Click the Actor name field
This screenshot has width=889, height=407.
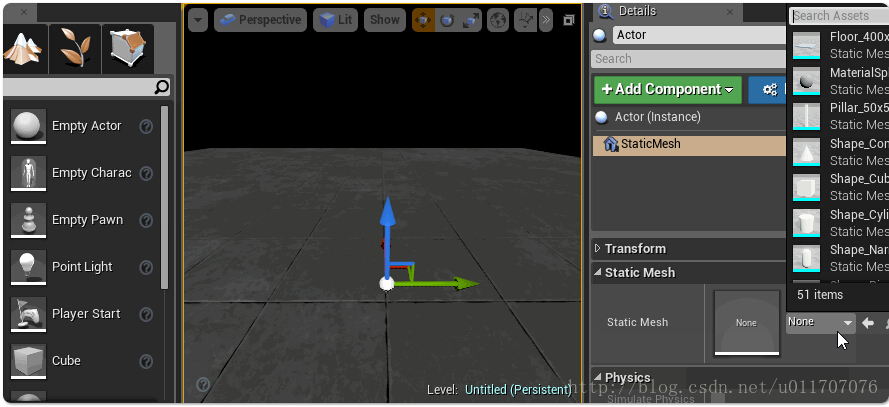(x=700, y=35)
